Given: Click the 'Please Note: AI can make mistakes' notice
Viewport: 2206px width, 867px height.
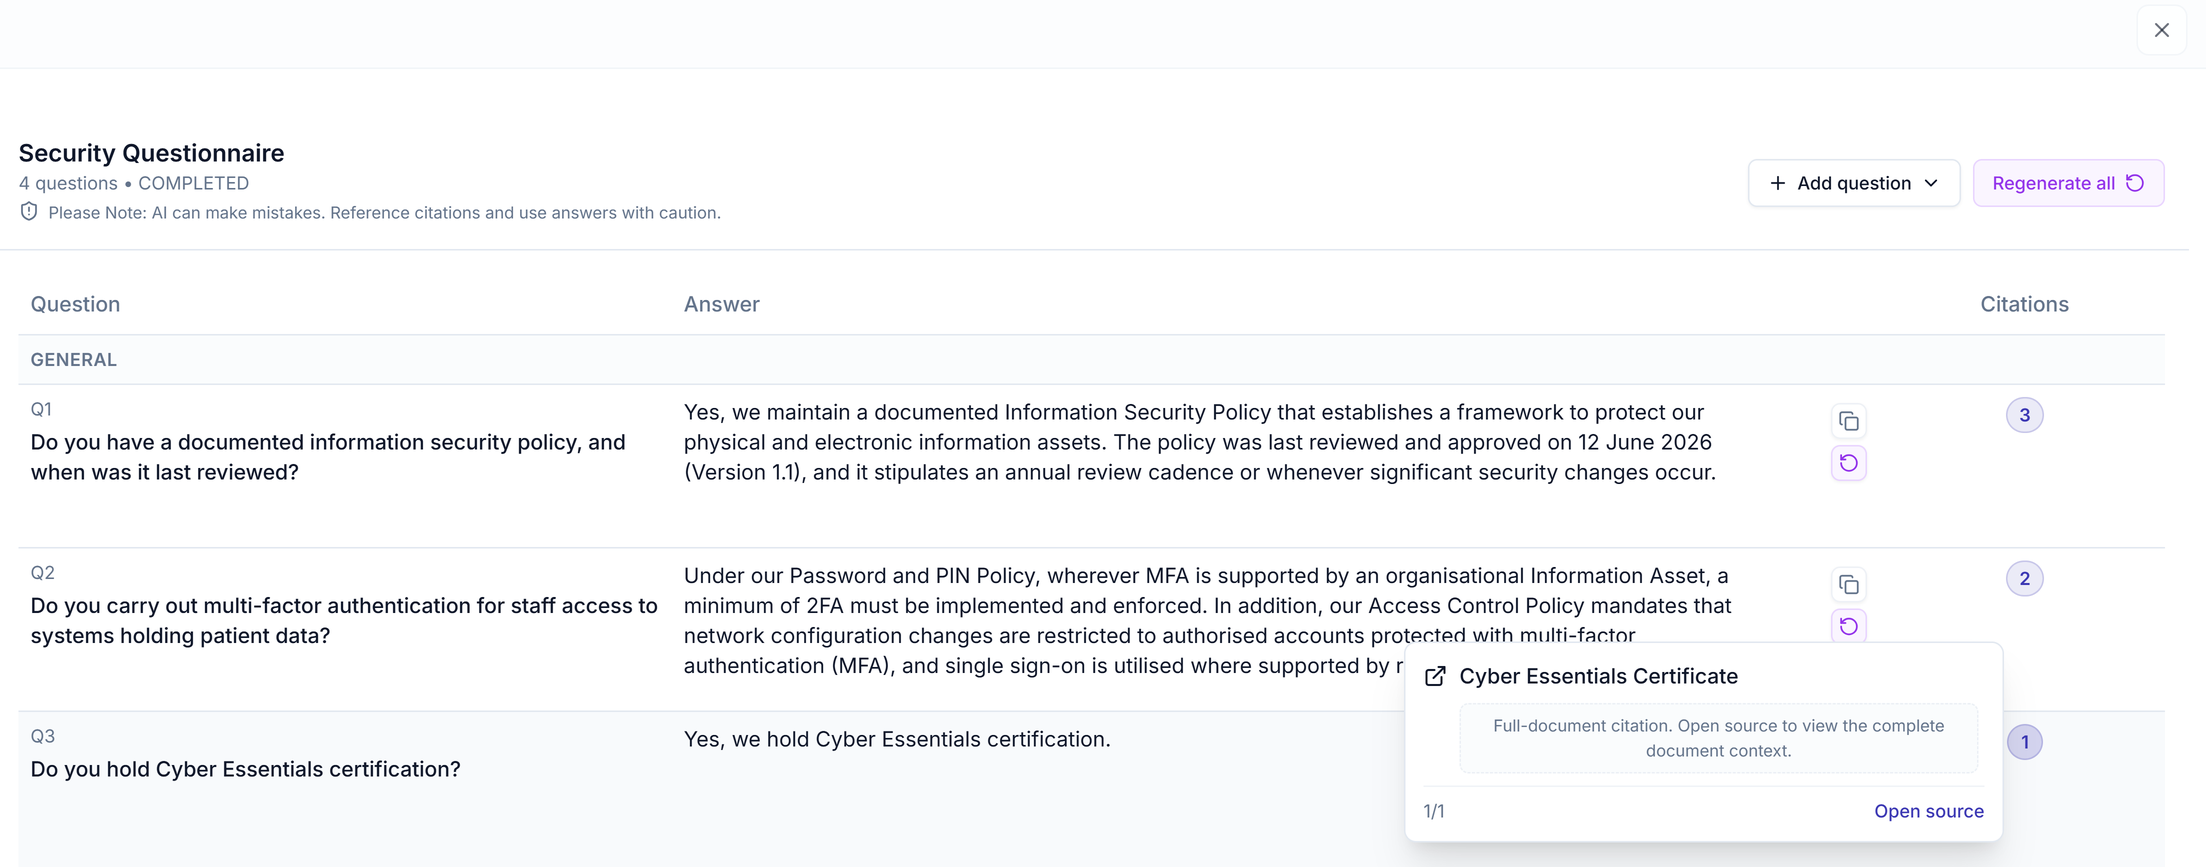Looking at the screenshot, I should [x=384, y=212].
